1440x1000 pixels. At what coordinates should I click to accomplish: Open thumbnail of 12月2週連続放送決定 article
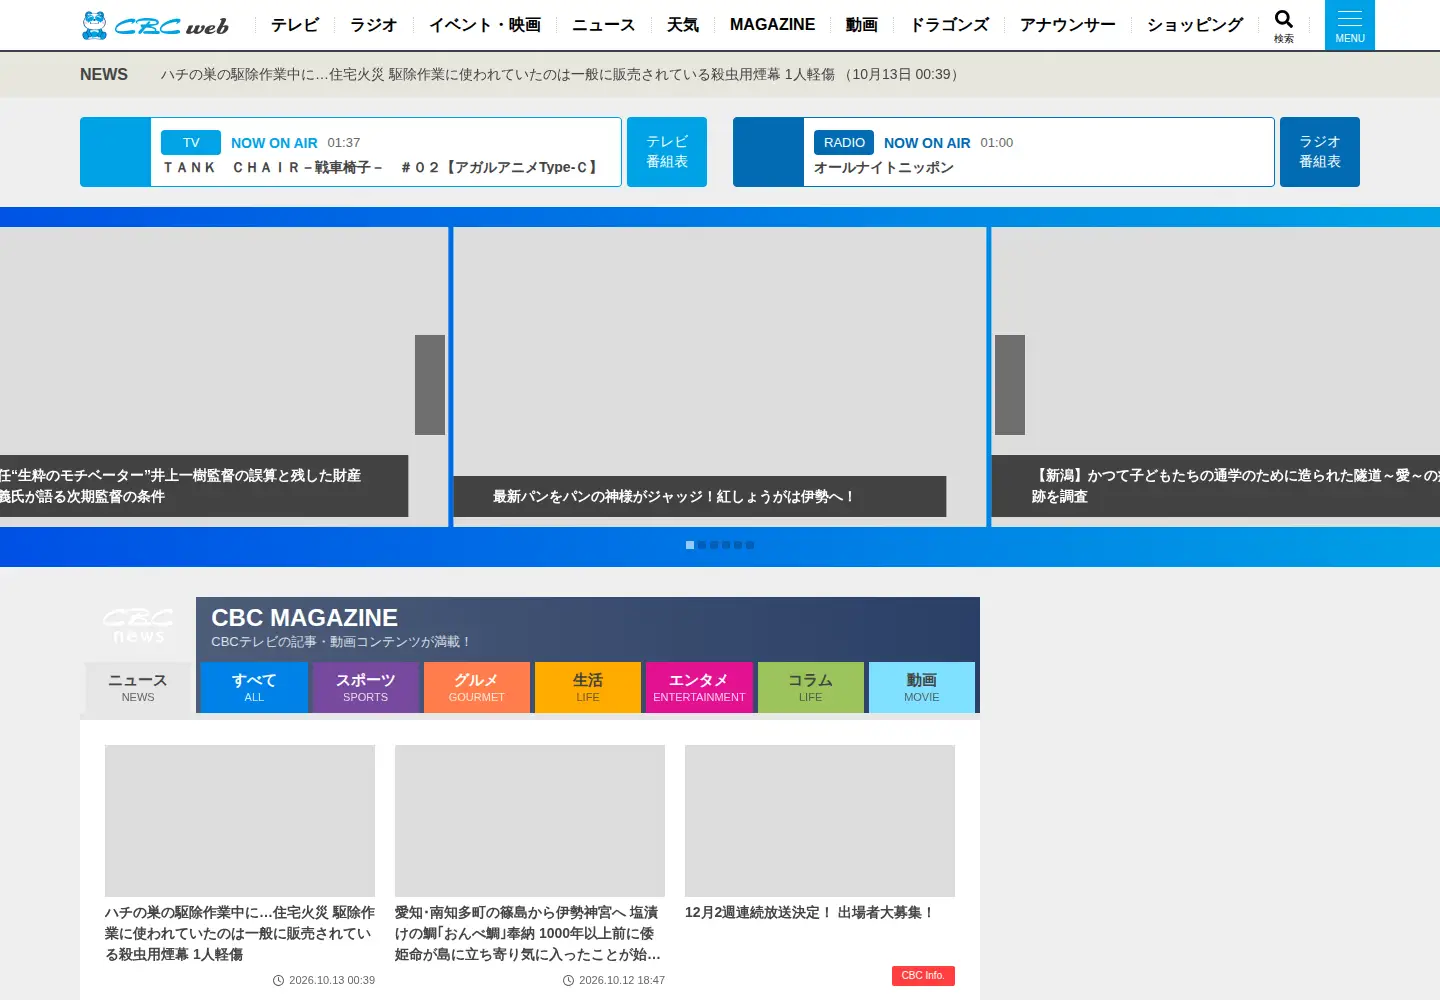[820, 821]
